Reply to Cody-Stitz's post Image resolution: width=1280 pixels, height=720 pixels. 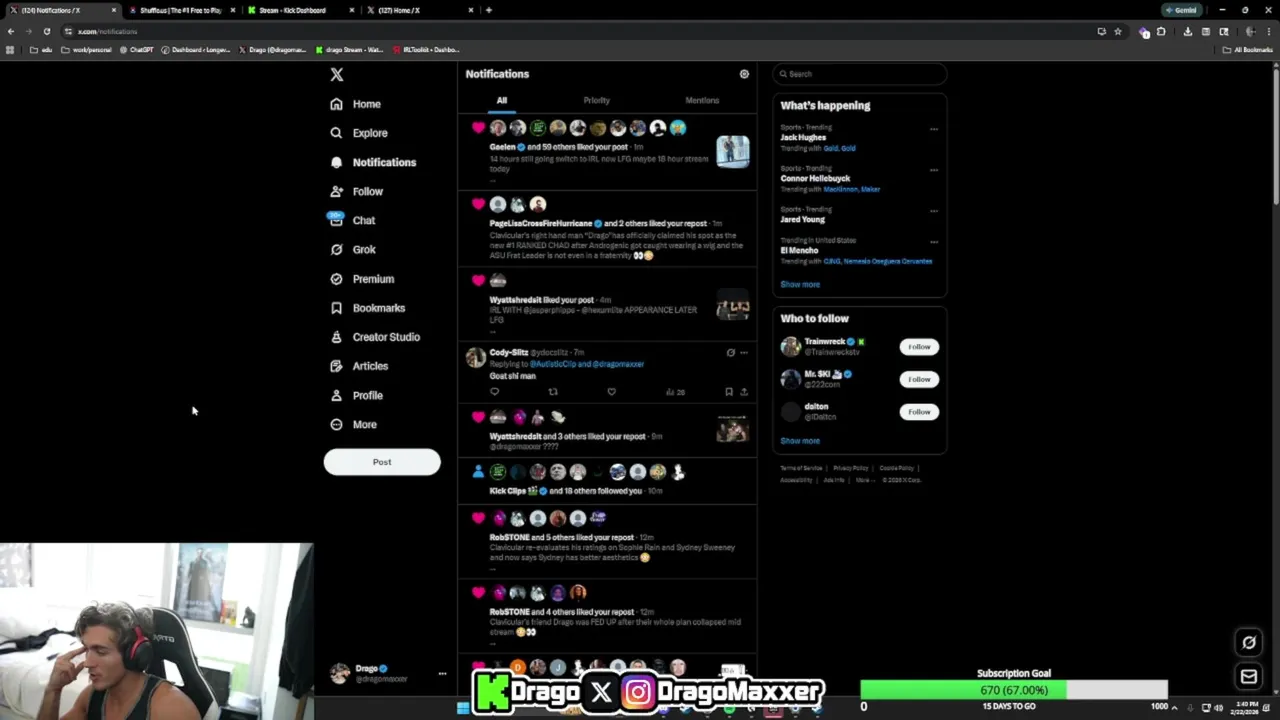(494, 392)
